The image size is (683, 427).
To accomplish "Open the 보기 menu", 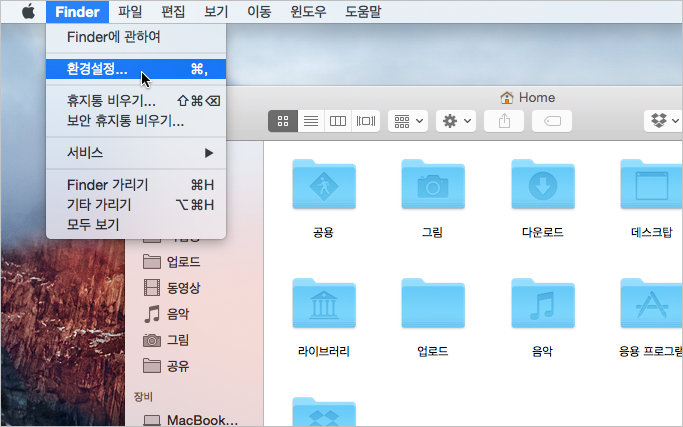I will point(216,12).
